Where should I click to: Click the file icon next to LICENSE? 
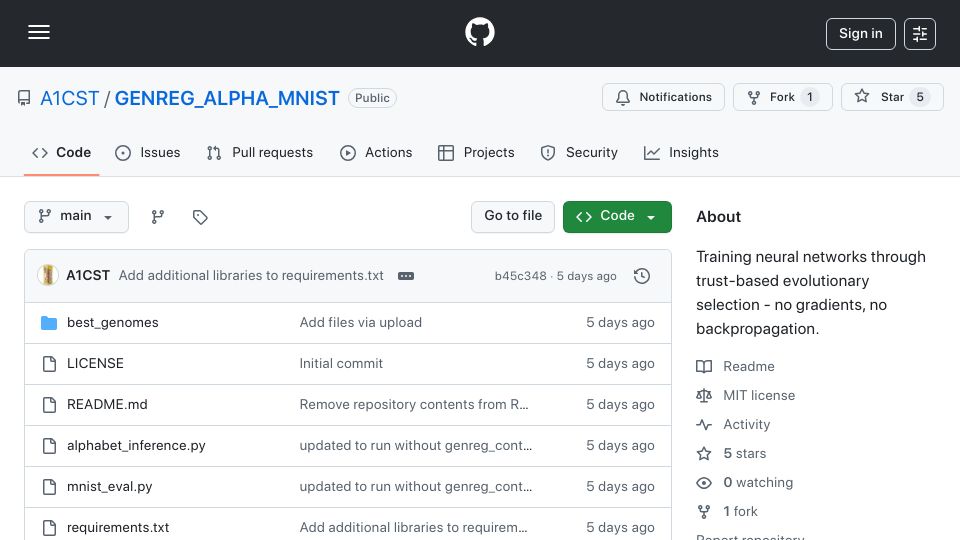49,364
